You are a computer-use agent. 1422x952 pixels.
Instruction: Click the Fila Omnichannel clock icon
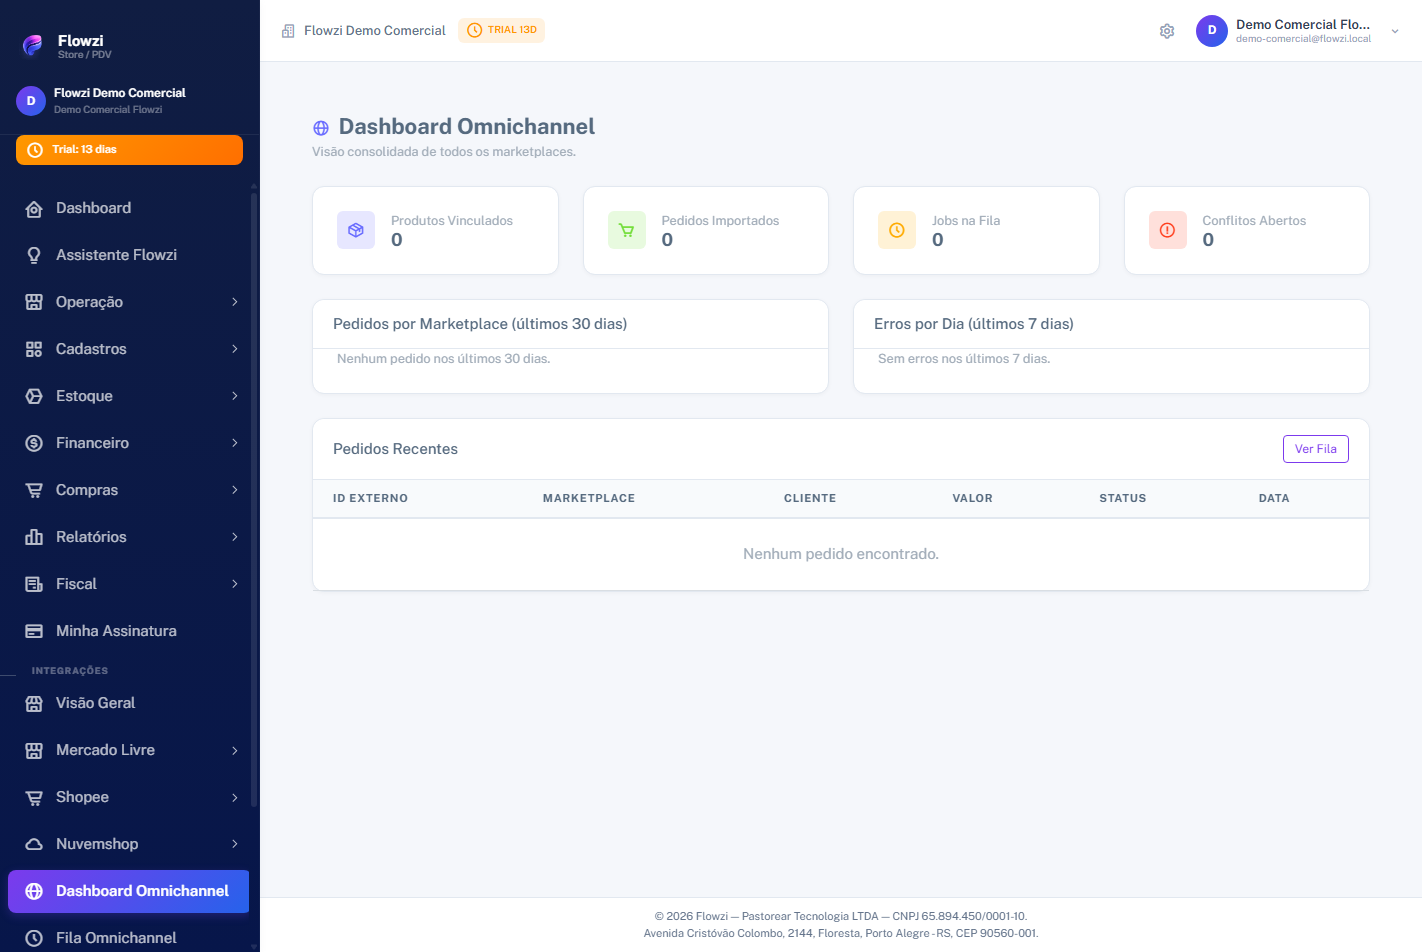[34, 938]
